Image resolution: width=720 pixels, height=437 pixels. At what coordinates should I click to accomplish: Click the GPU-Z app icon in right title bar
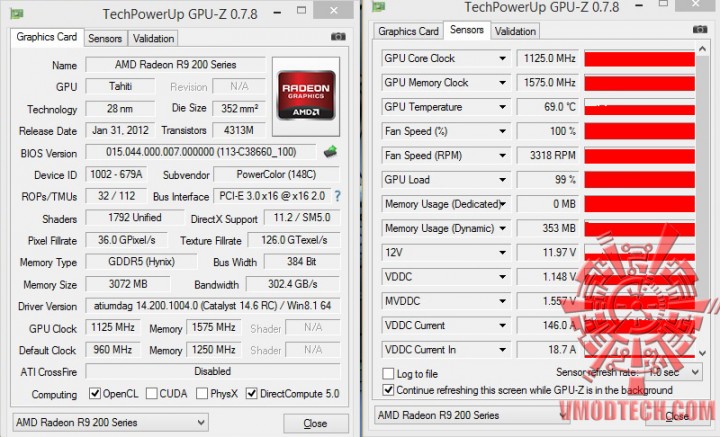click(x=379, y=6)
